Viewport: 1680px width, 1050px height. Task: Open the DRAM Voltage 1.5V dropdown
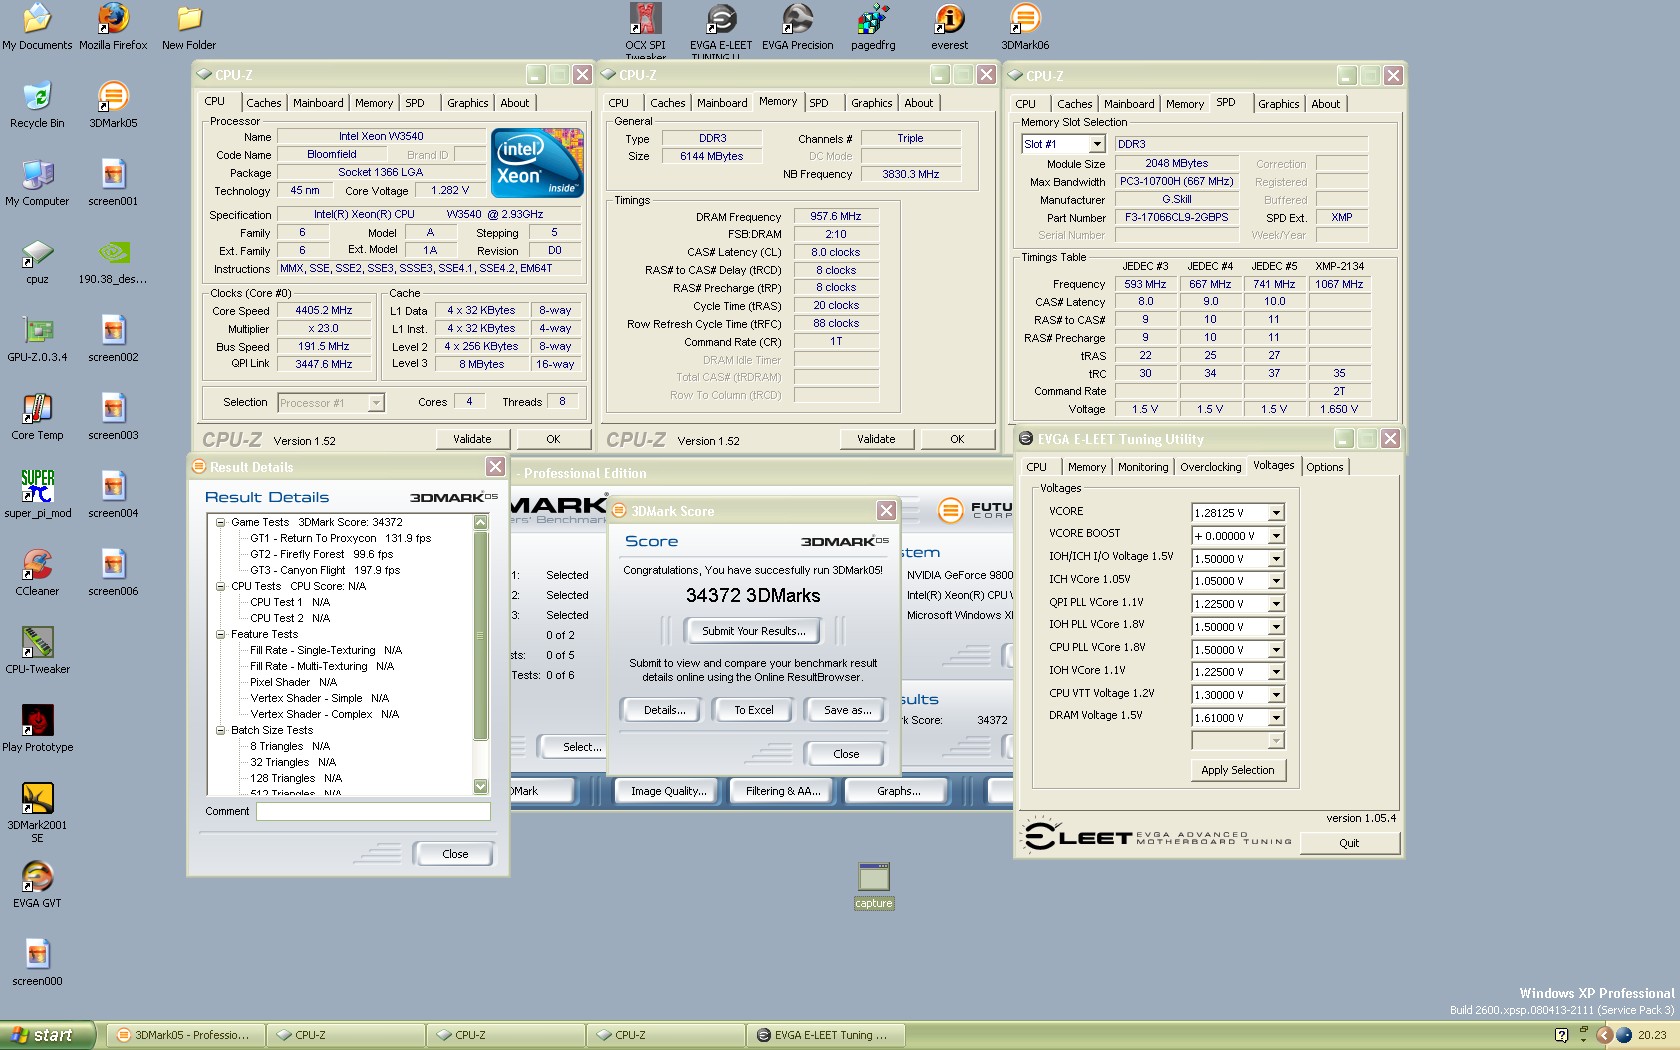click(x=1276, y=718)
